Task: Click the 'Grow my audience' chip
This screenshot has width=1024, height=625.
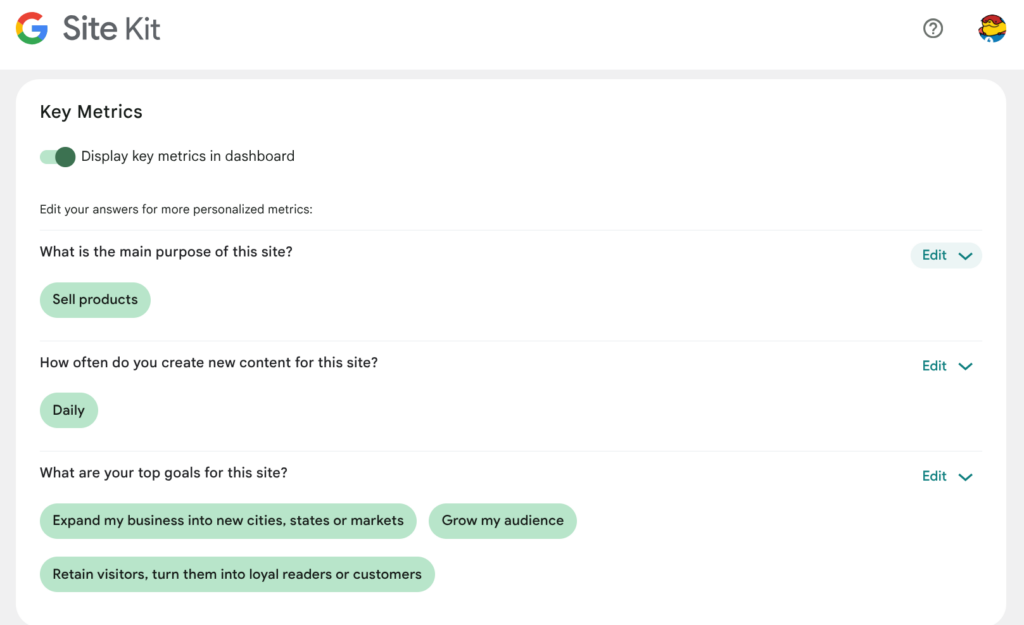Action: click(x=502, y=521)
